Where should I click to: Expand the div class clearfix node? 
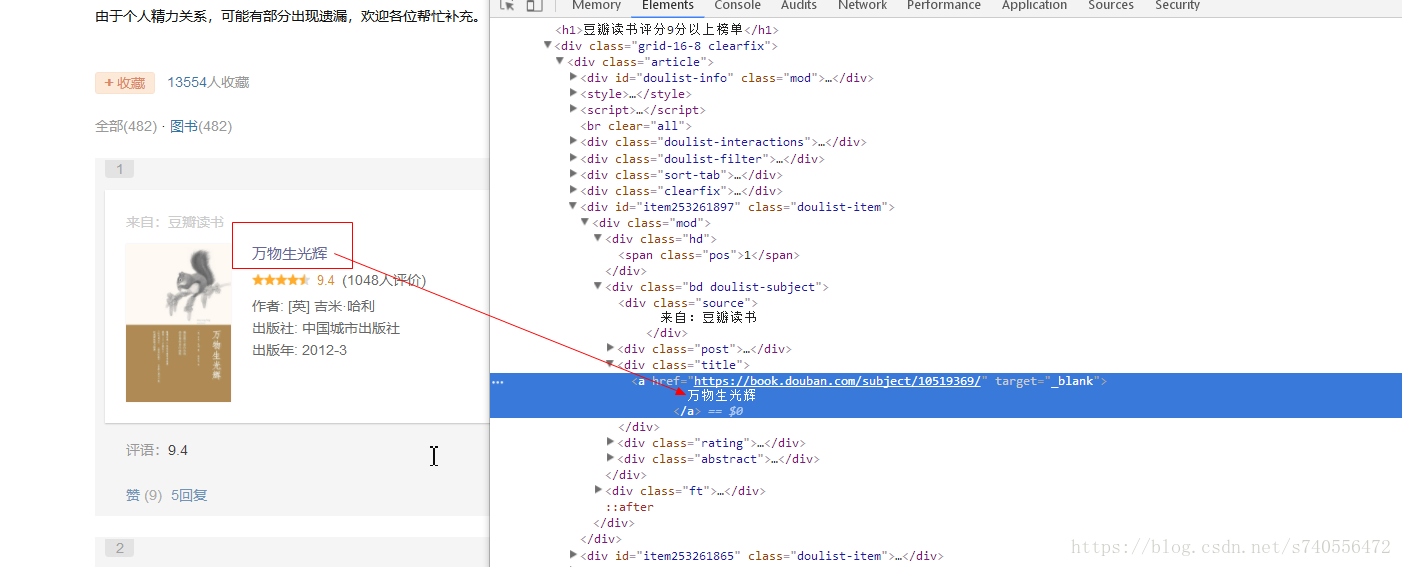click(573, 190)
